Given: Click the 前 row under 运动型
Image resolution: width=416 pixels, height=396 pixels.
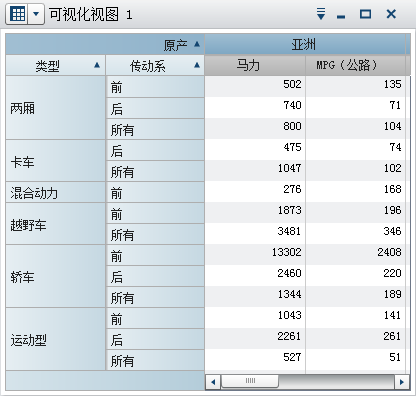Looking at the screenshot, I should tap(155, 318).
